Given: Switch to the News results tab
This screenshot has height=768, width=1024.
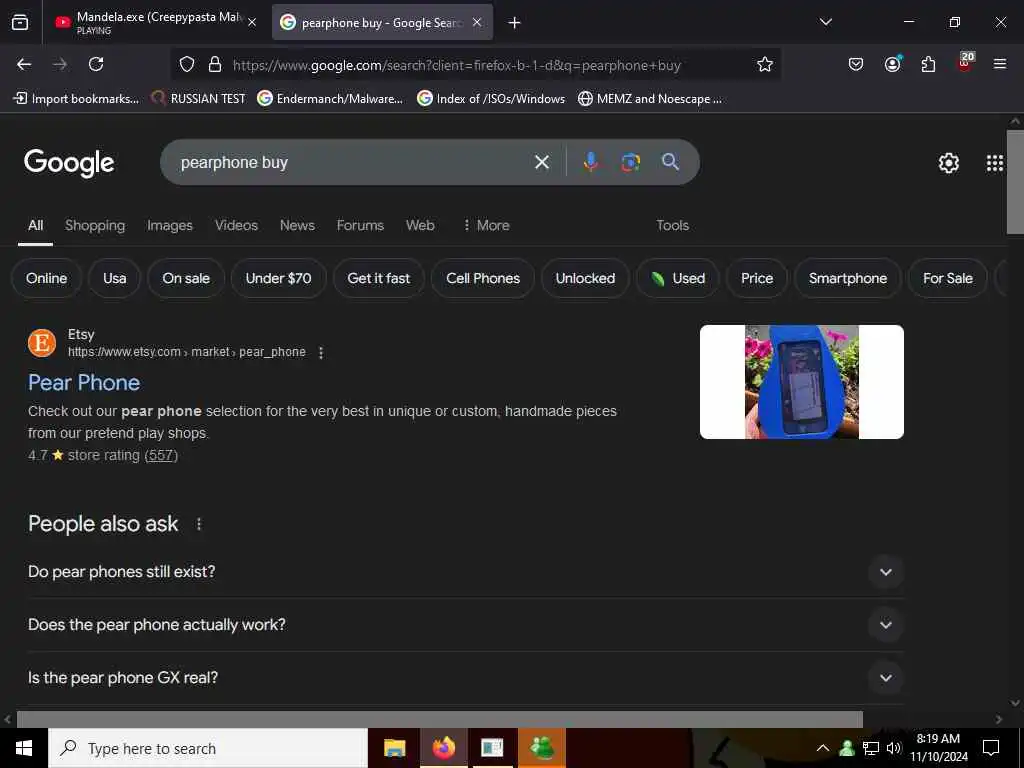Looking at the screenshot, I should point(297,225).
